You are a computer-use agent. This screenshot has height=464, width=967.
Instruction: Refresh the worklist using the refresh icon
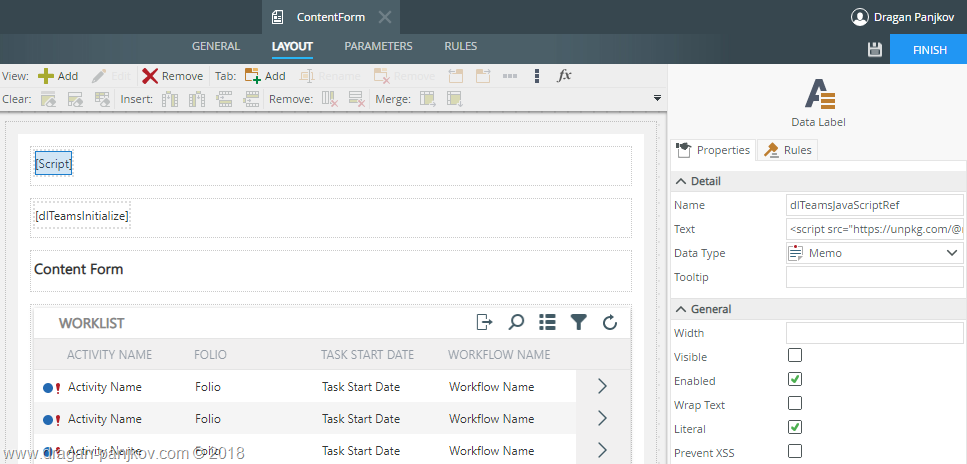pos(610,322)
